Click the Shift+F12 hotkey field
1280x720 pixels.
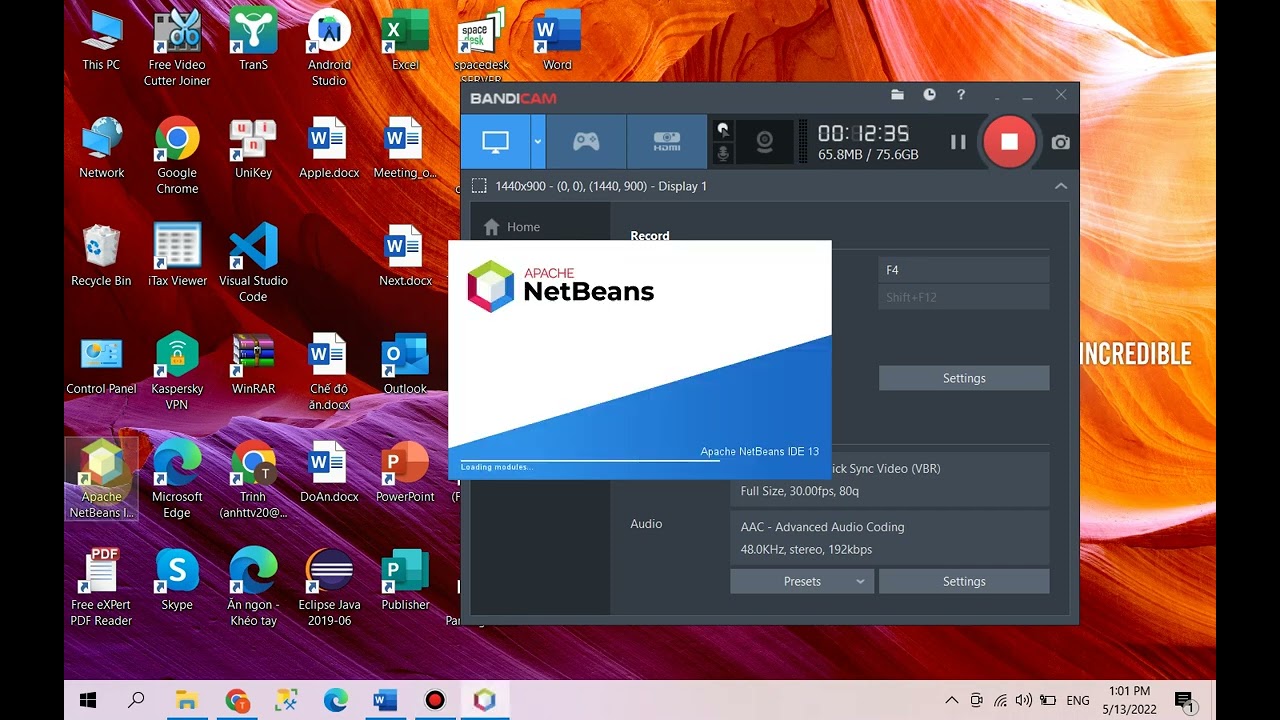964,297
